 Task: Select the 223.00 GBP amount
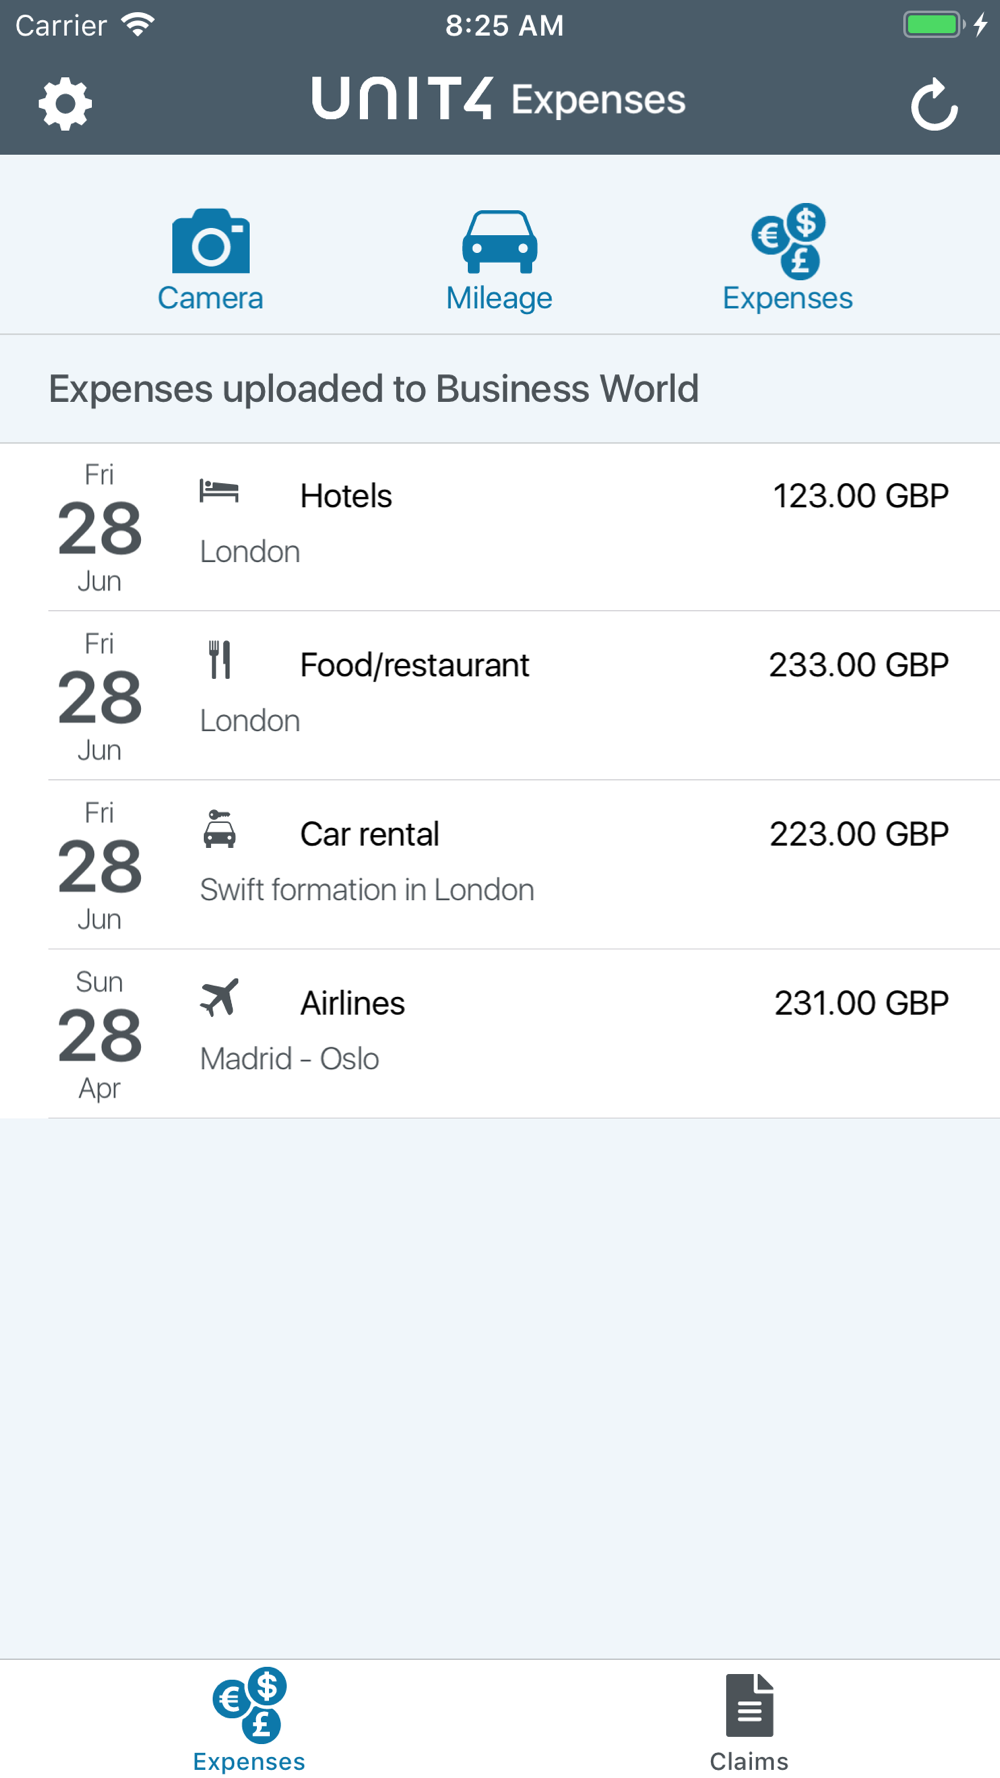coord(858,834)
